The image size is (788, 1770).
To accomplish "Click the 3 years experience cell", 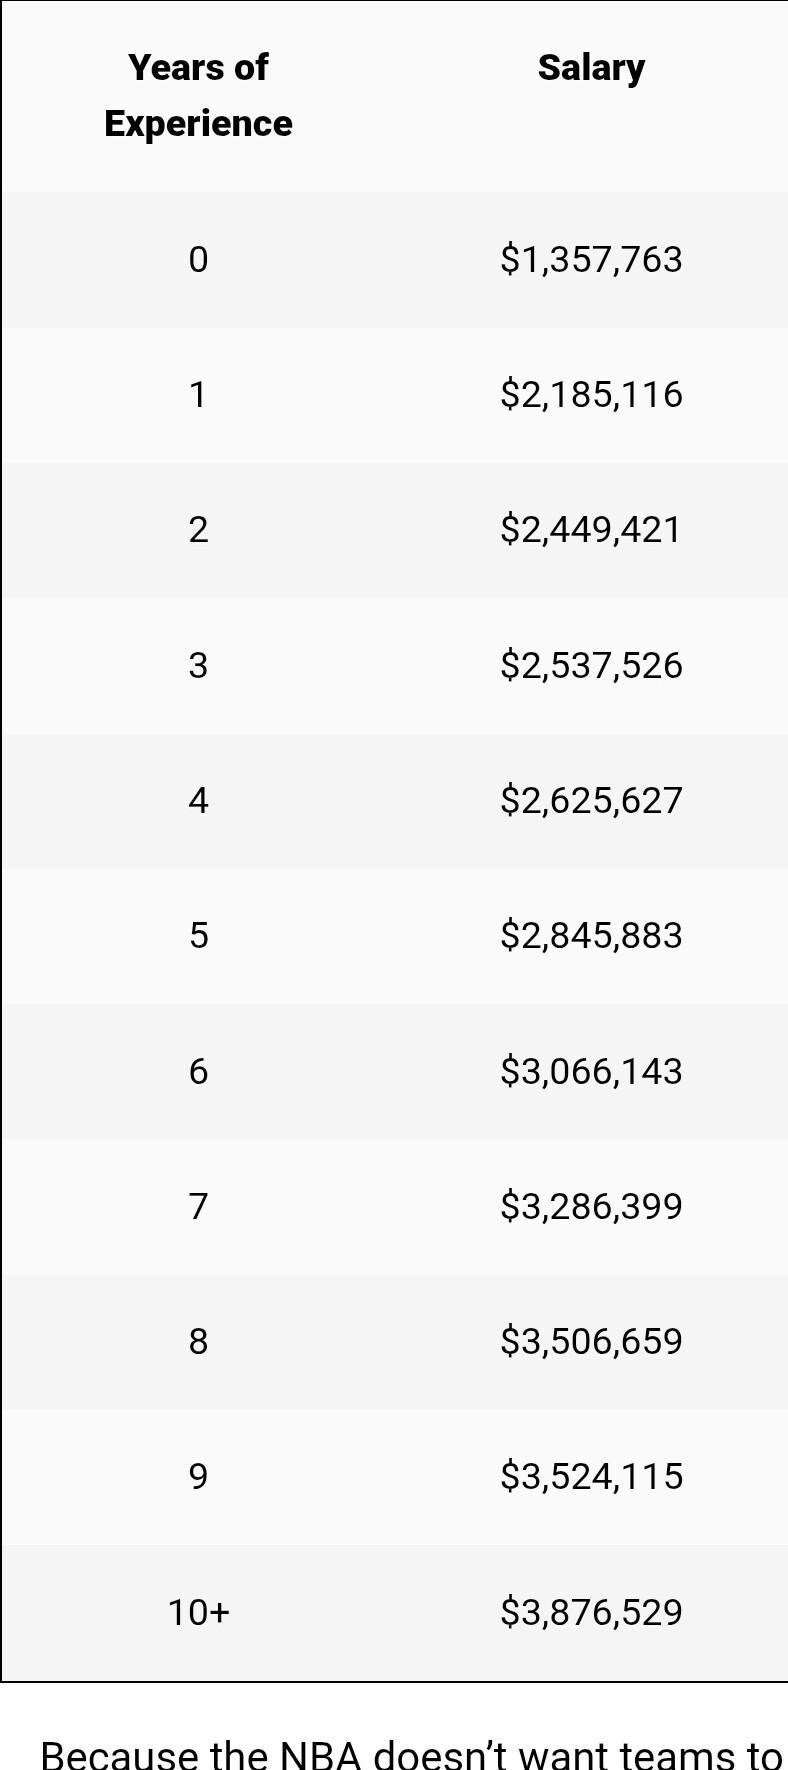I will pyautogui.click(x=198, y=666).
